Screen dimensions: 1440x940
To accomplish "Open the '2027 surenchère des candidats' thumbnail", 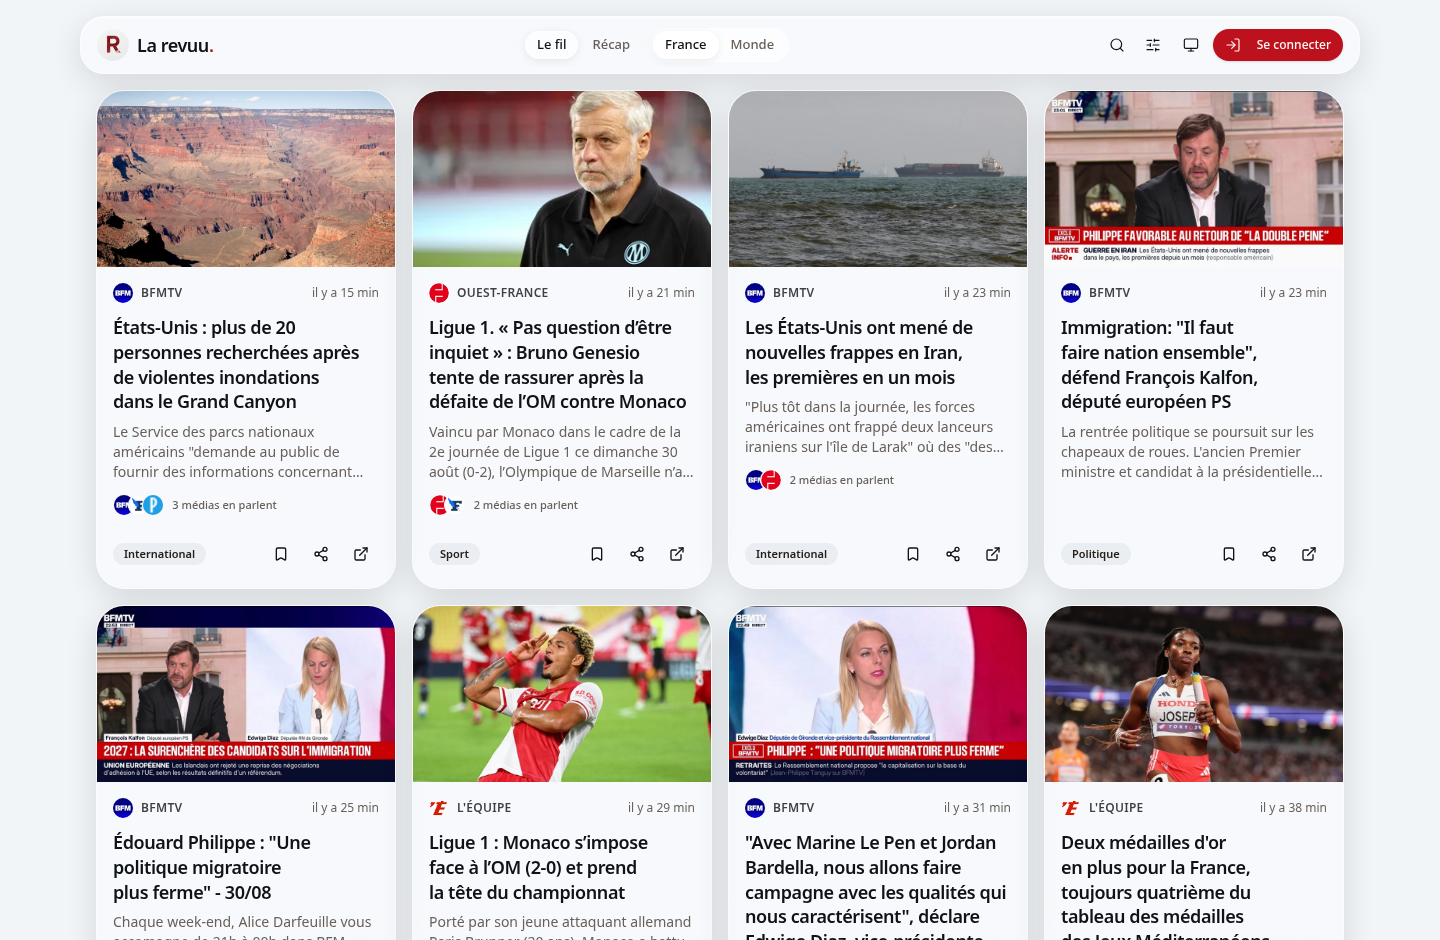I will point(246,694).
